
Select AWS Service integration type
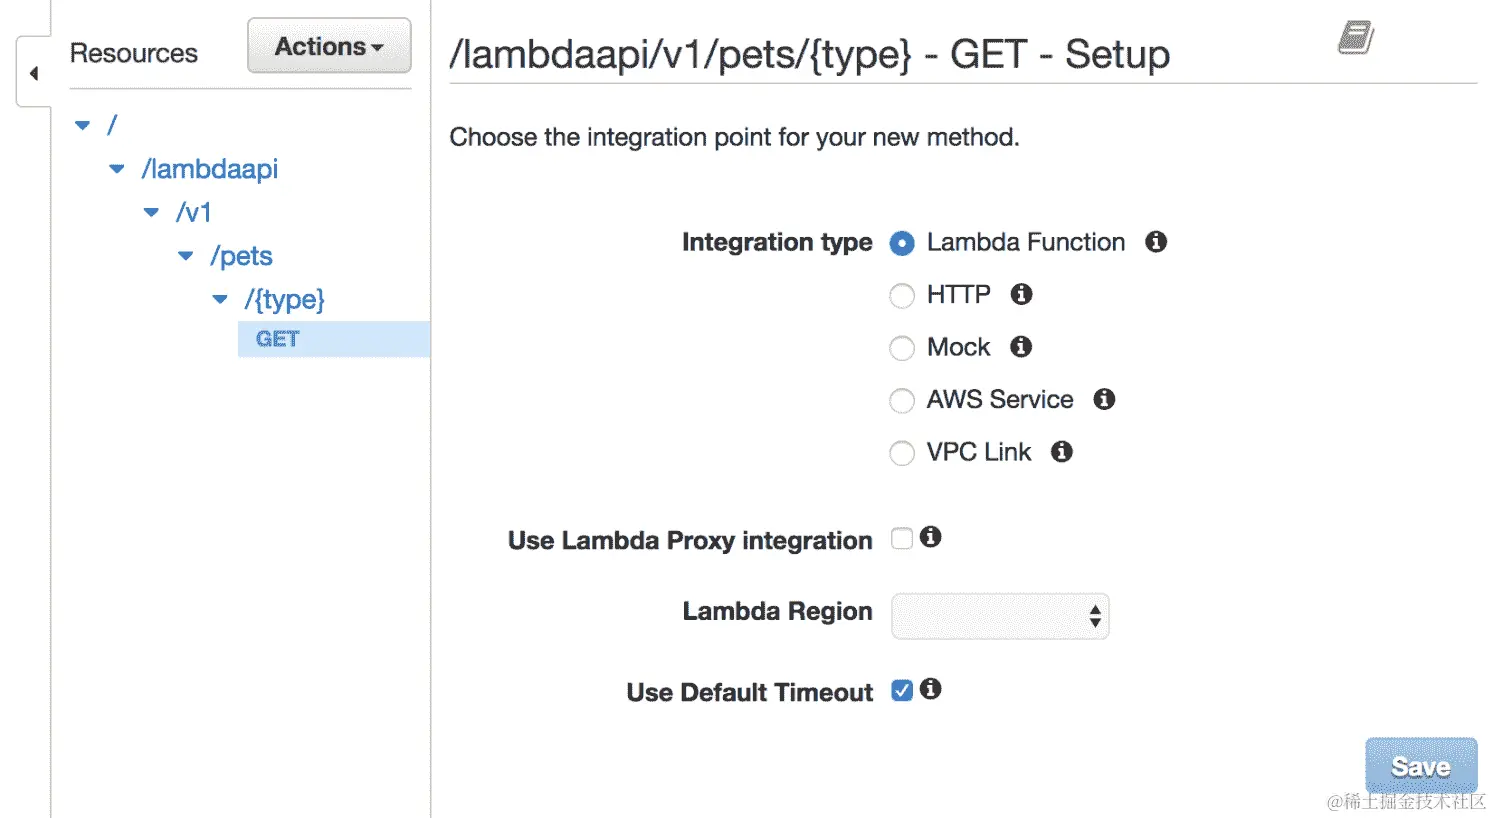(902, 401)
